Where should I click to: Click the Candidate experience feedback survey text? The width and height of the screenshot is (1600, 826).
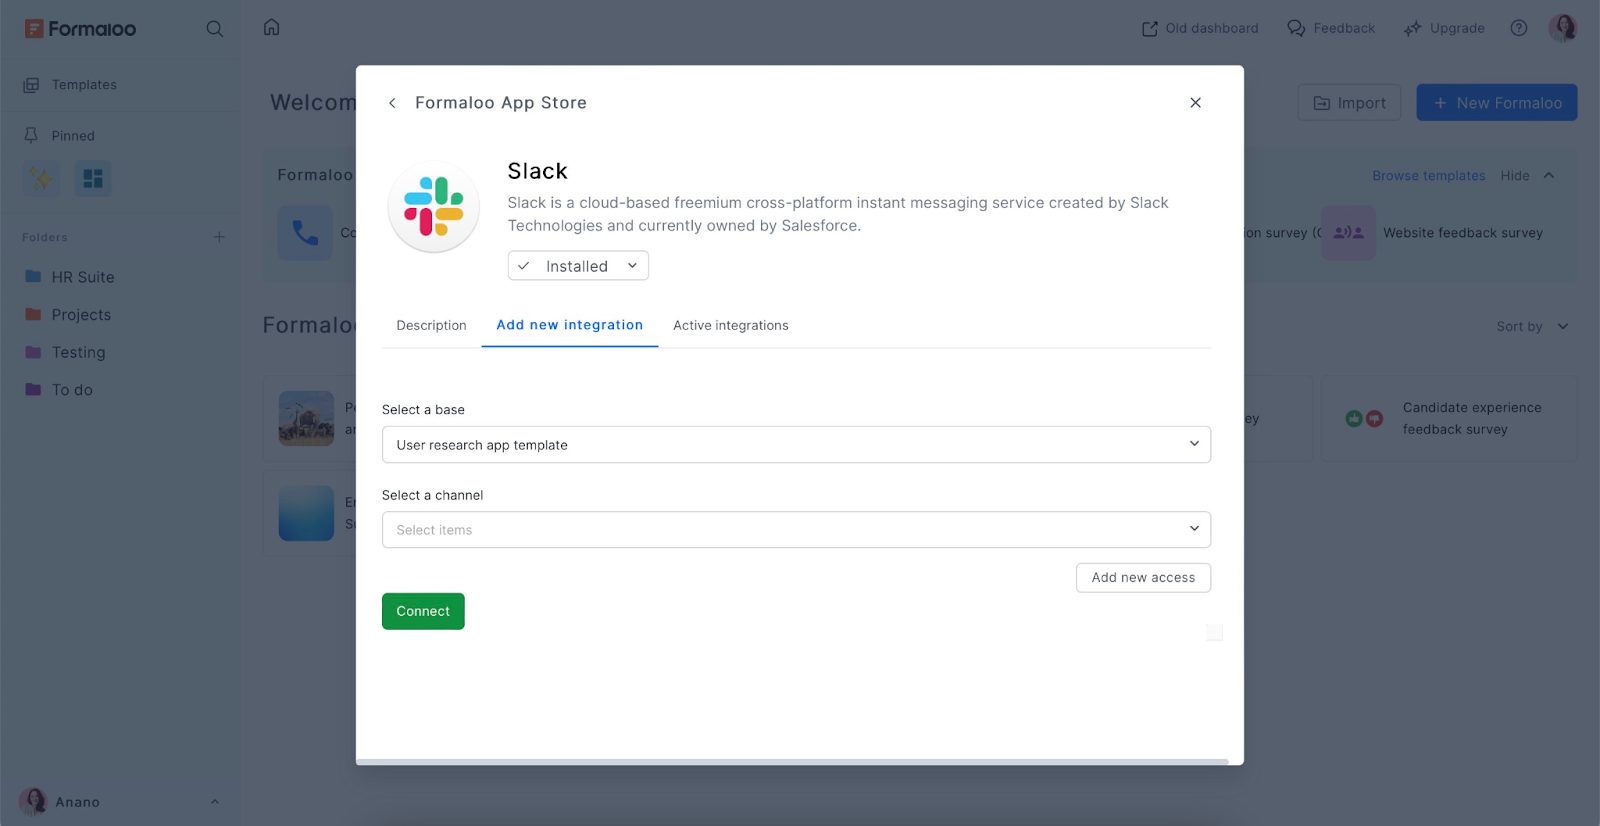[x=1471, y=418]
